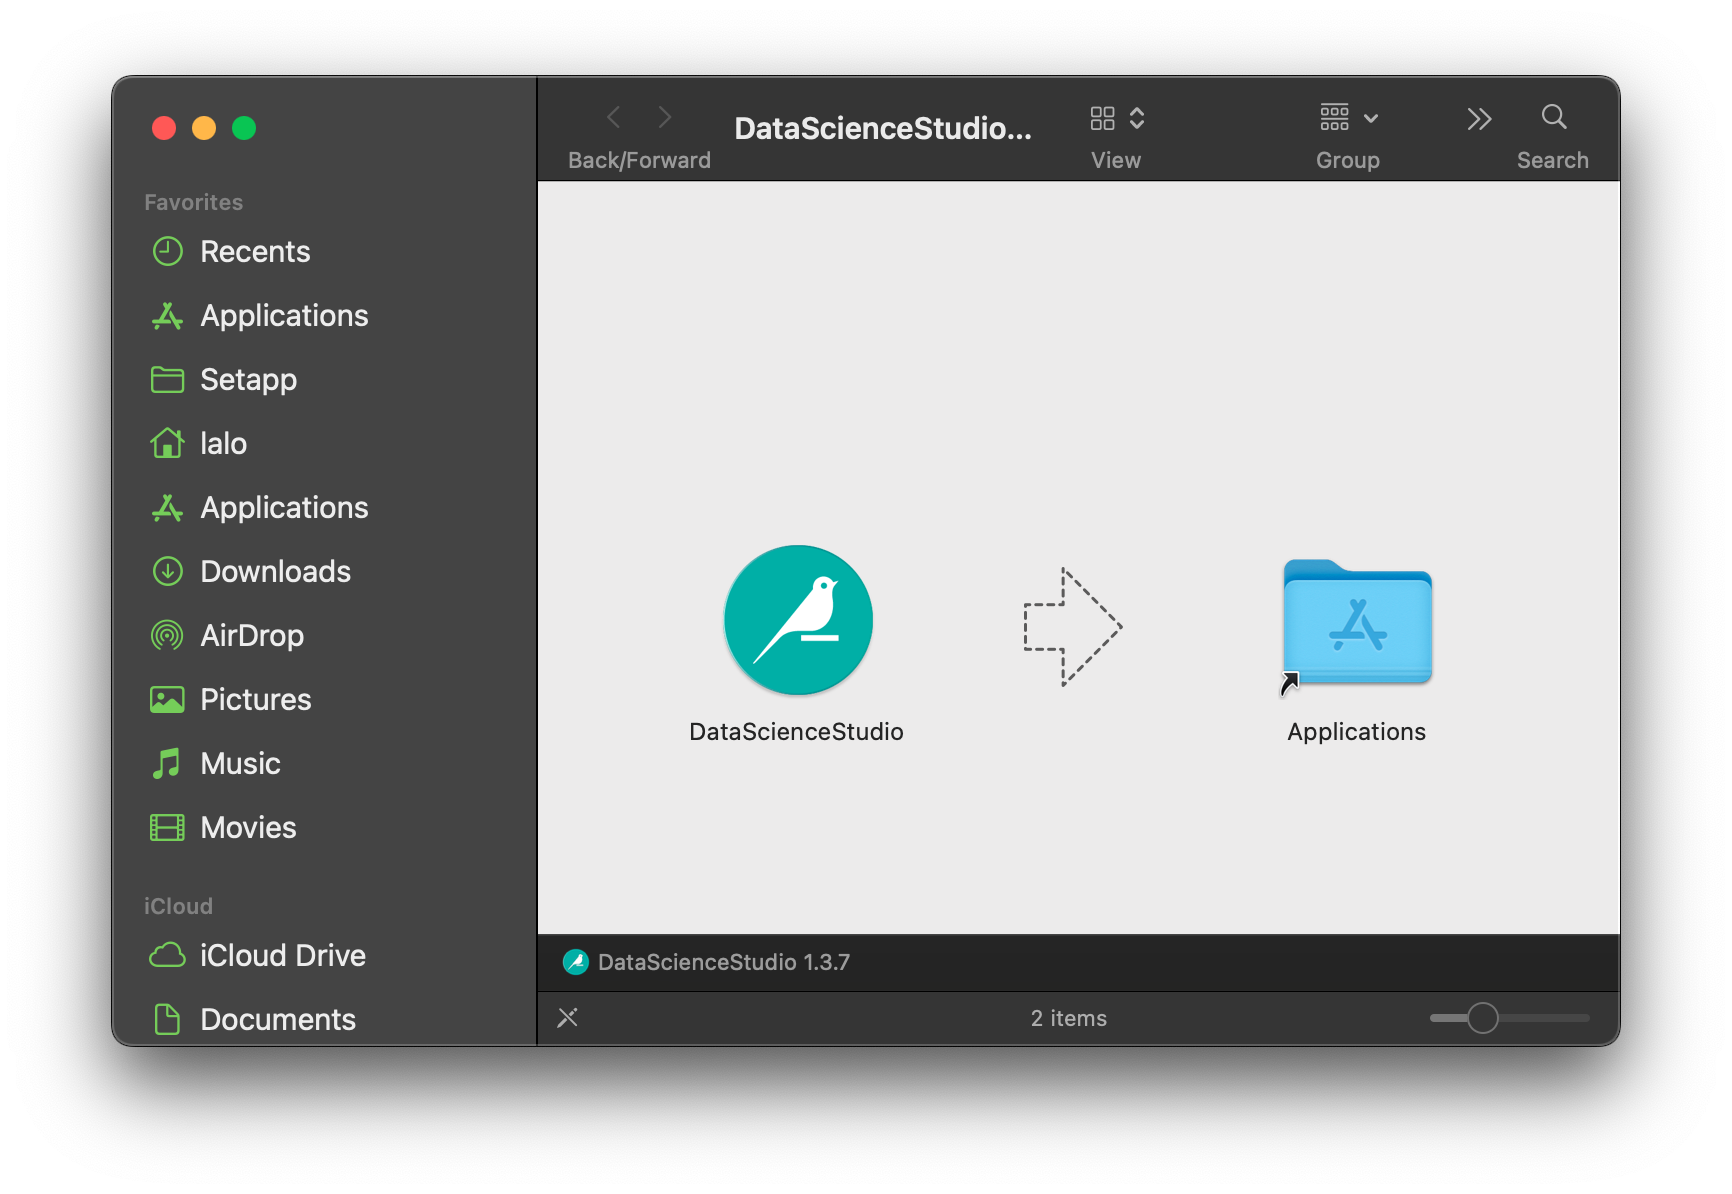
Task: Click the customize path bar icon
Action: point(568,1018)
